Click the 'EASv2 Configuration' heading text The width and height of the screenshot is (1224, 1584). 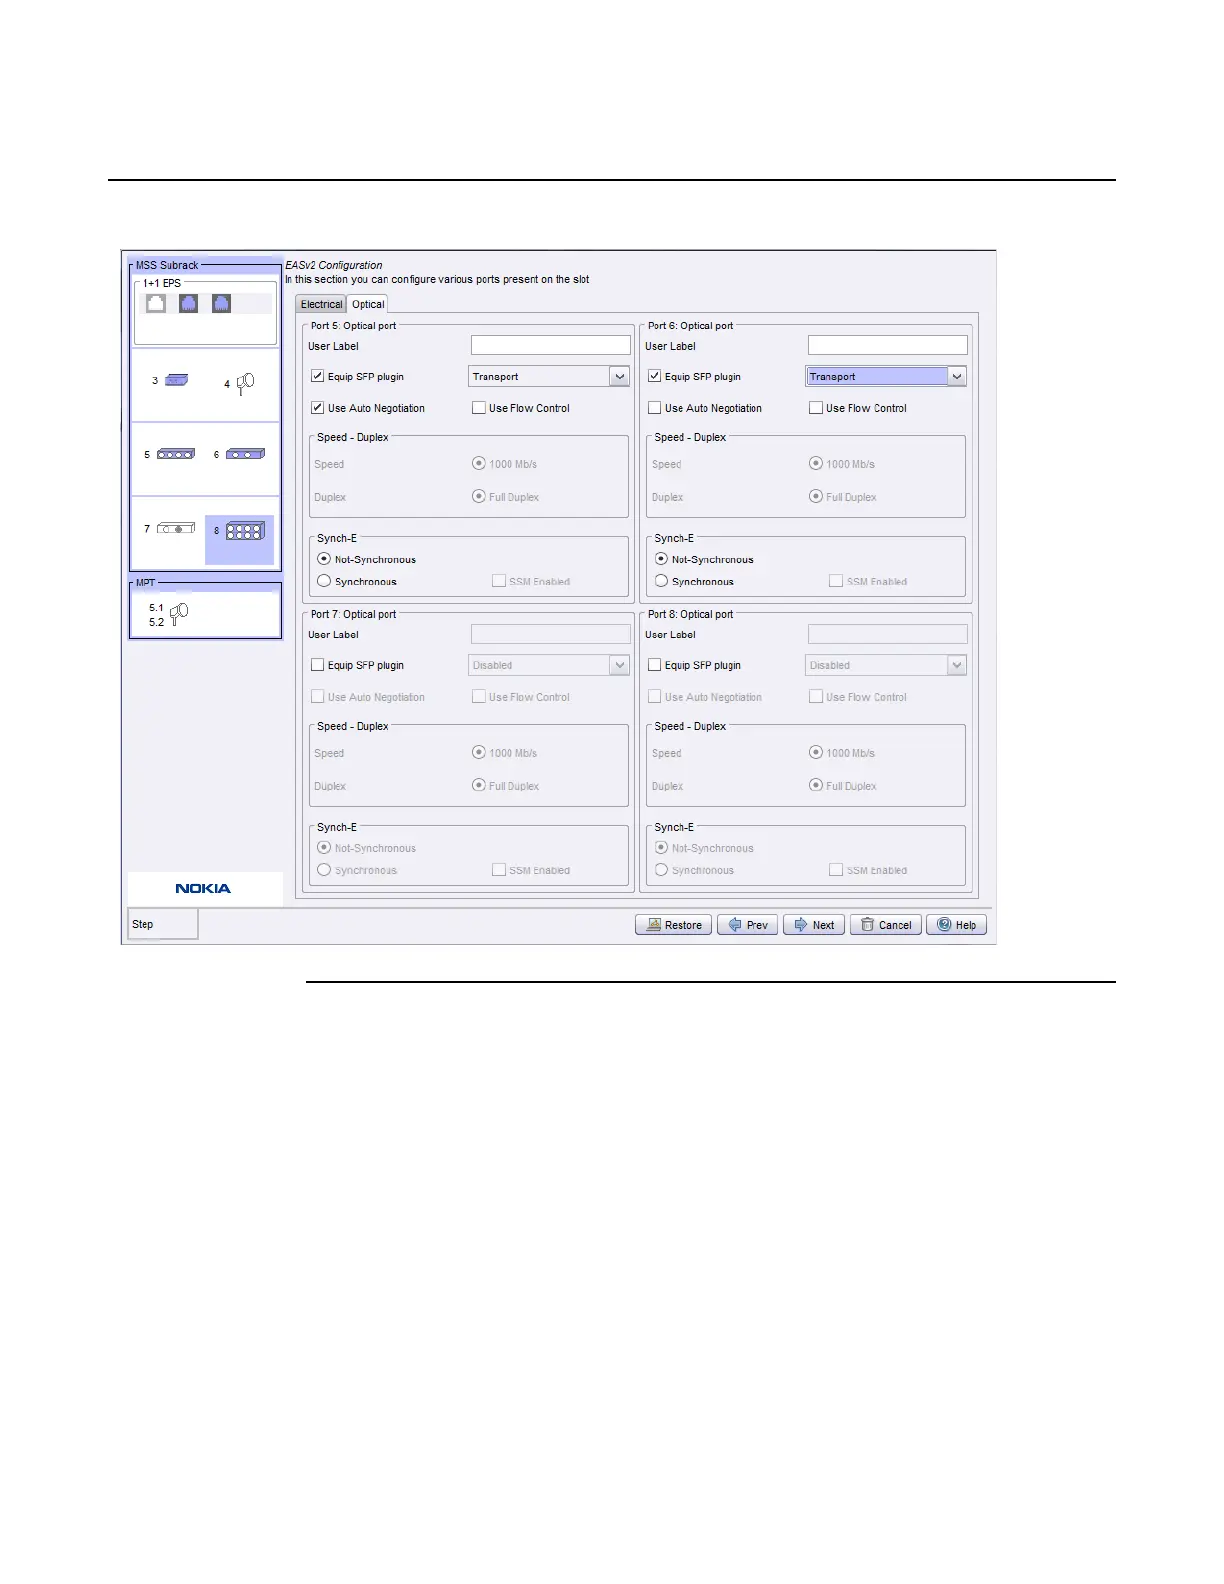[334, 265]
